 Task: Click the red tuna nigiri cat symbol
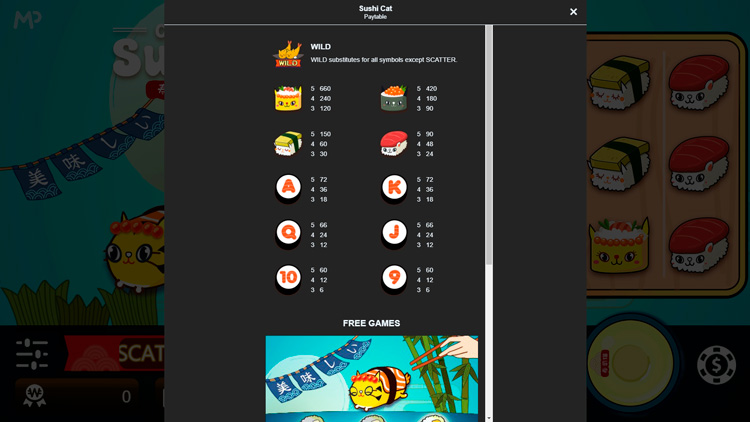pos(394,144)
